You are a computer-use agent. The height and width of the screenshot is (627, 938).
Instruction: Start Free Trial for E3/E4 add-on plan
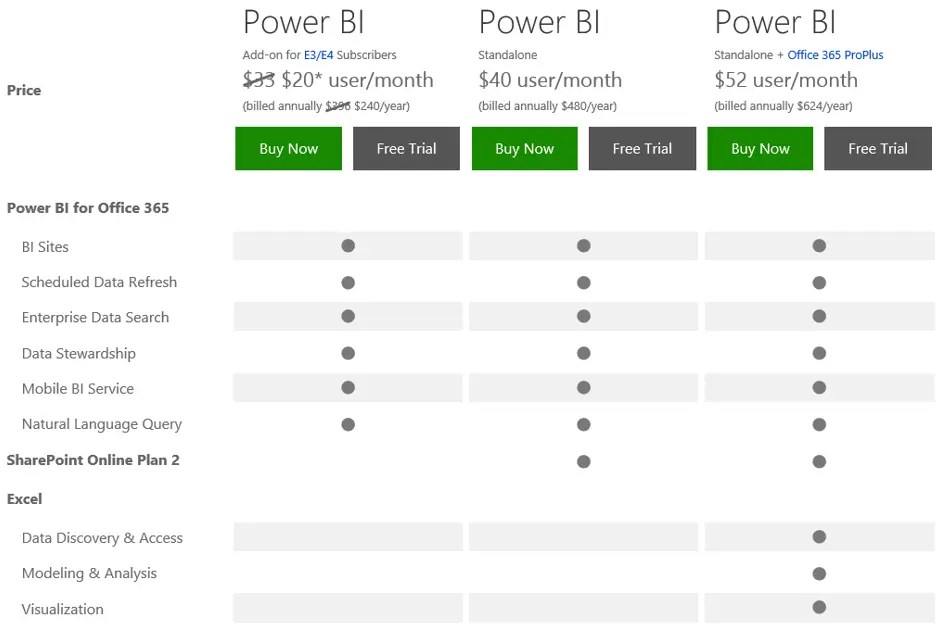[x=406, y=148]
